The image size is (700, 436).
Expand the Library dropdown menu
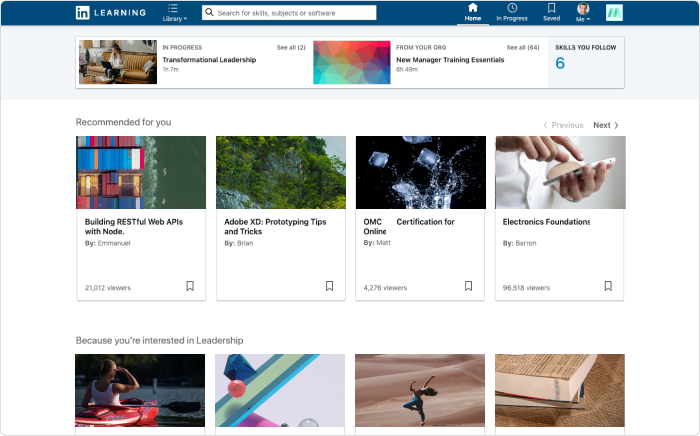click(x=174, y=13)
